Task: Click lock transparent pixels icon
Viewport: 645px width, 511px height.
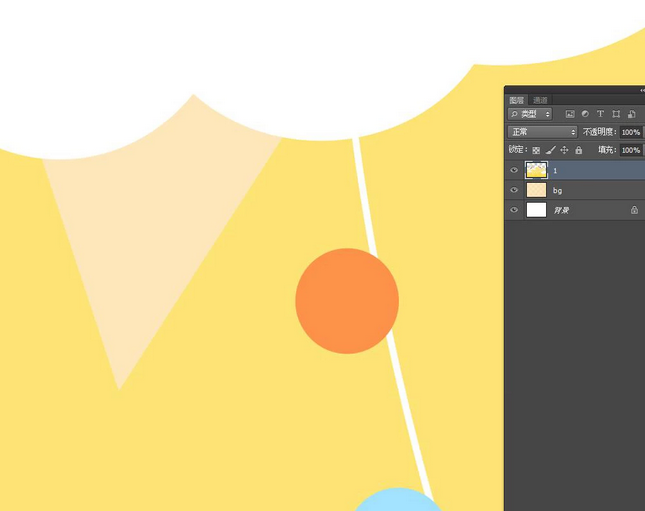Action: (536, 150)
